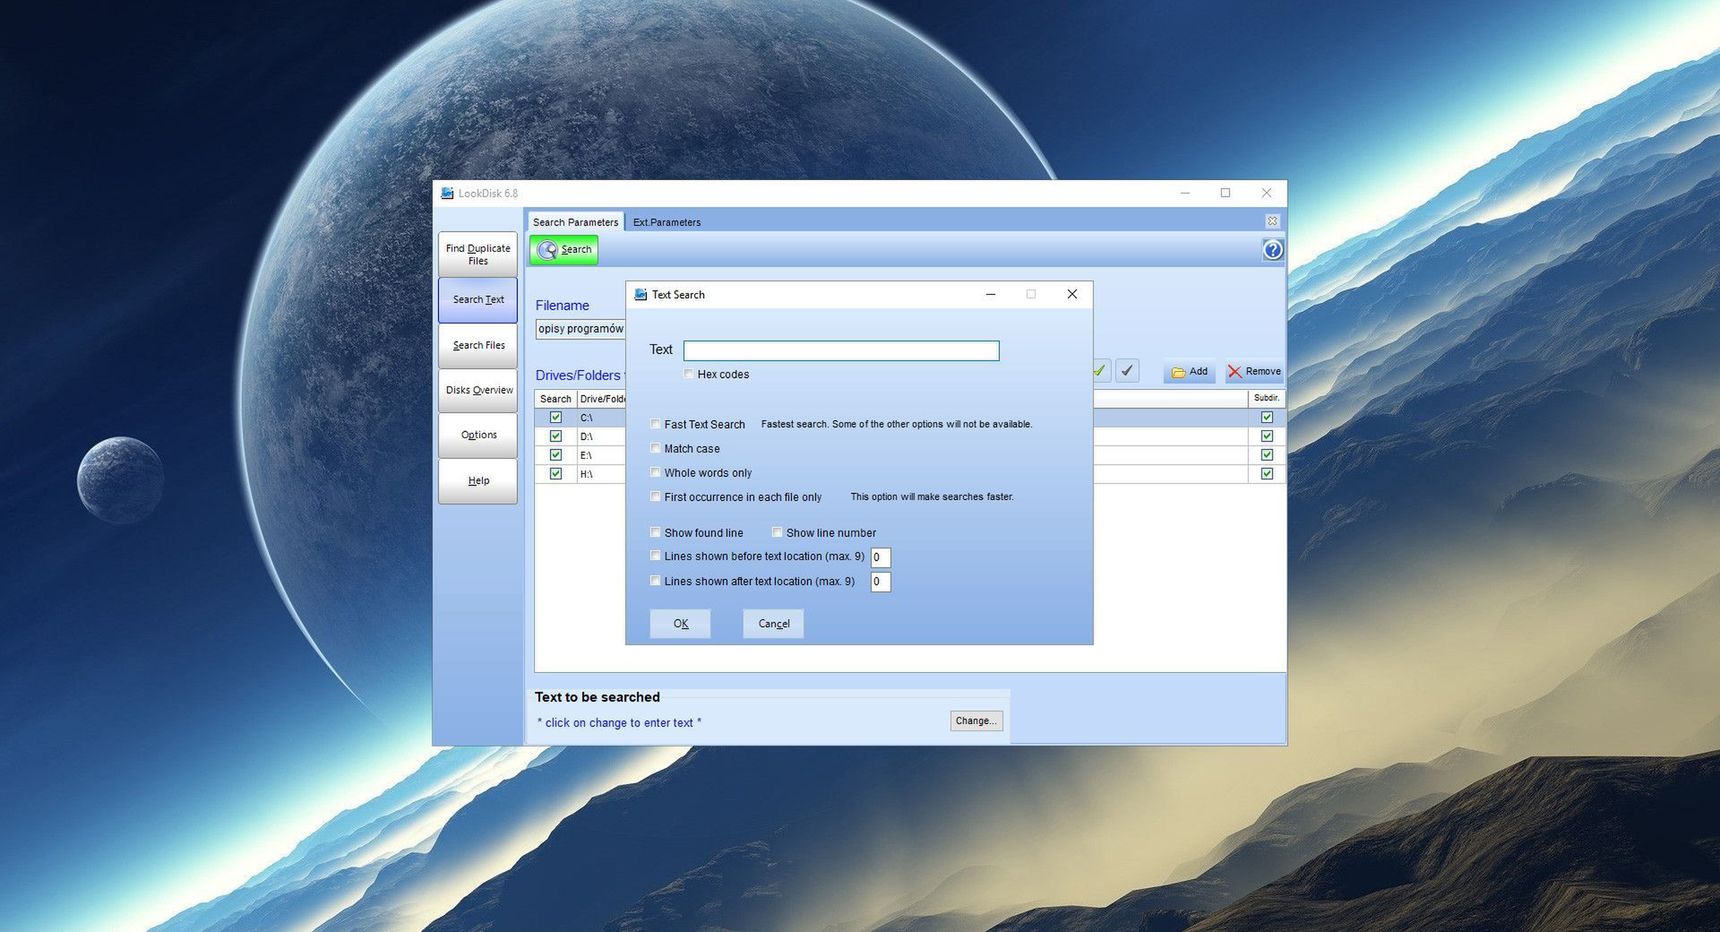Click the lines-before number field
Image resolution: width=1720 pixels, height=932 pixels.
880,557
